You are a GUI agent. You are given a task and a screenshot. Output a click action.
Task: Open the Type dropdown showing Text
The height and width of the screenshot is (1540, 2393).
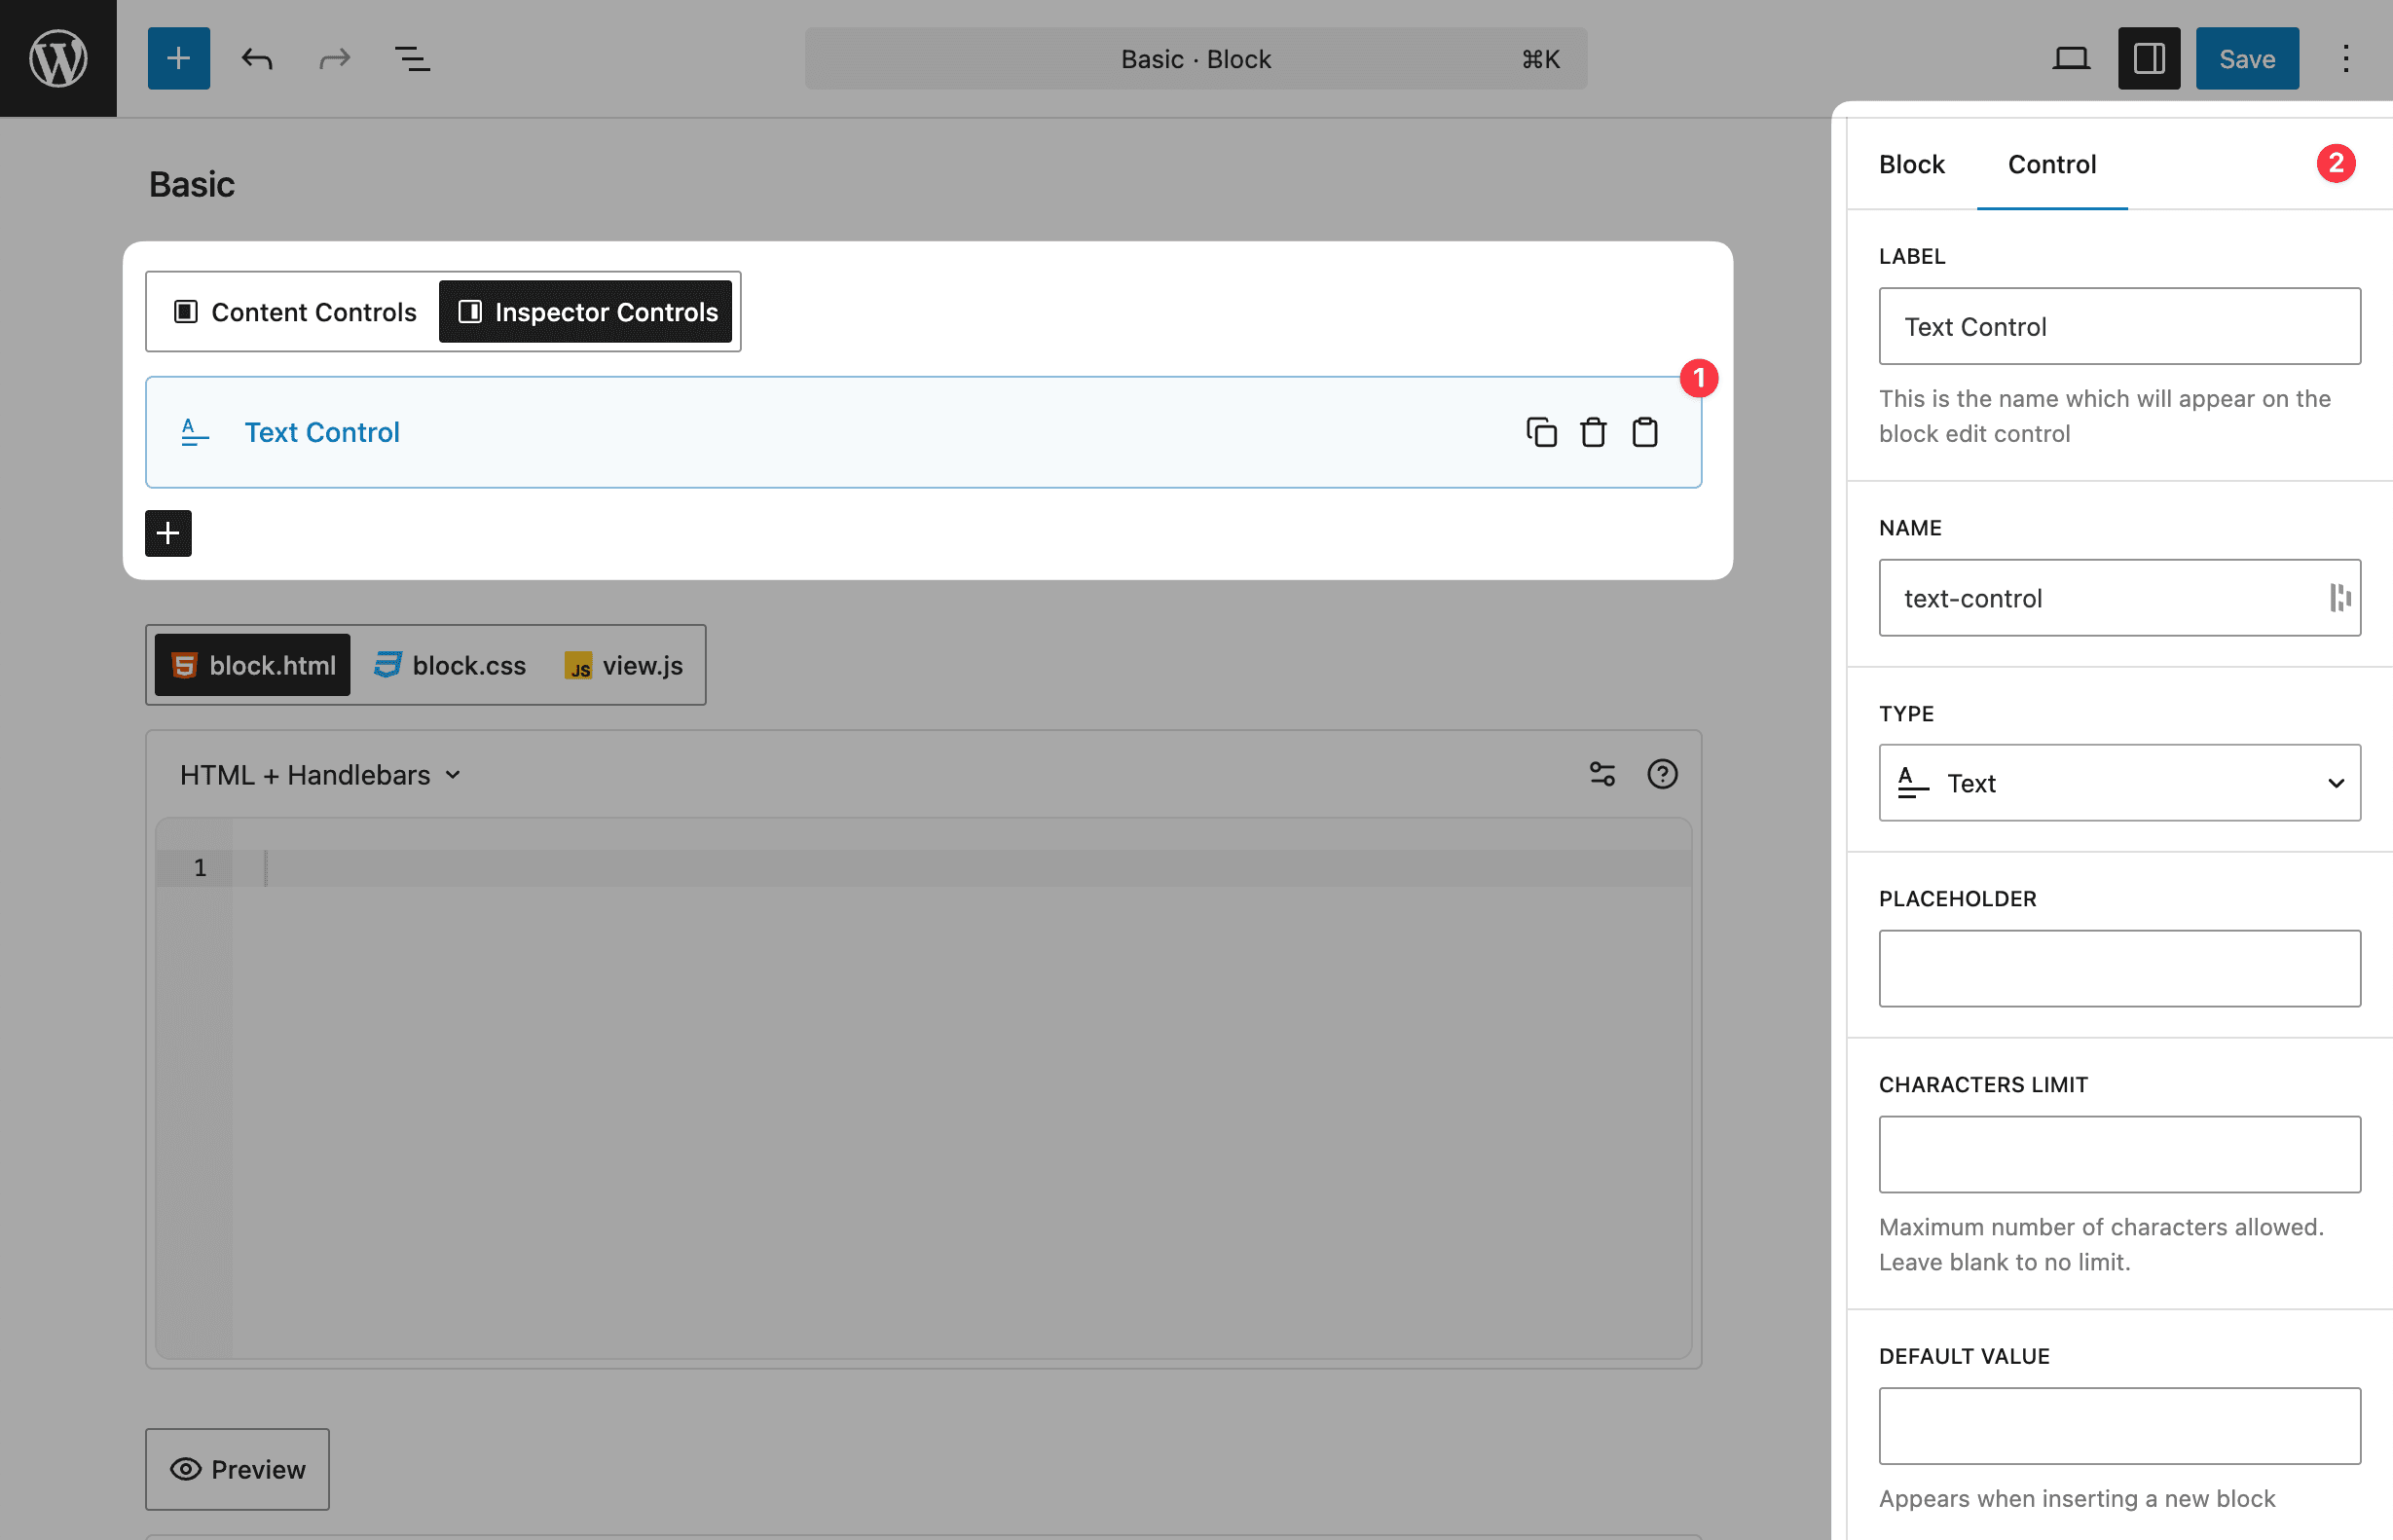pyautogui.click(x=2118, y=783)
